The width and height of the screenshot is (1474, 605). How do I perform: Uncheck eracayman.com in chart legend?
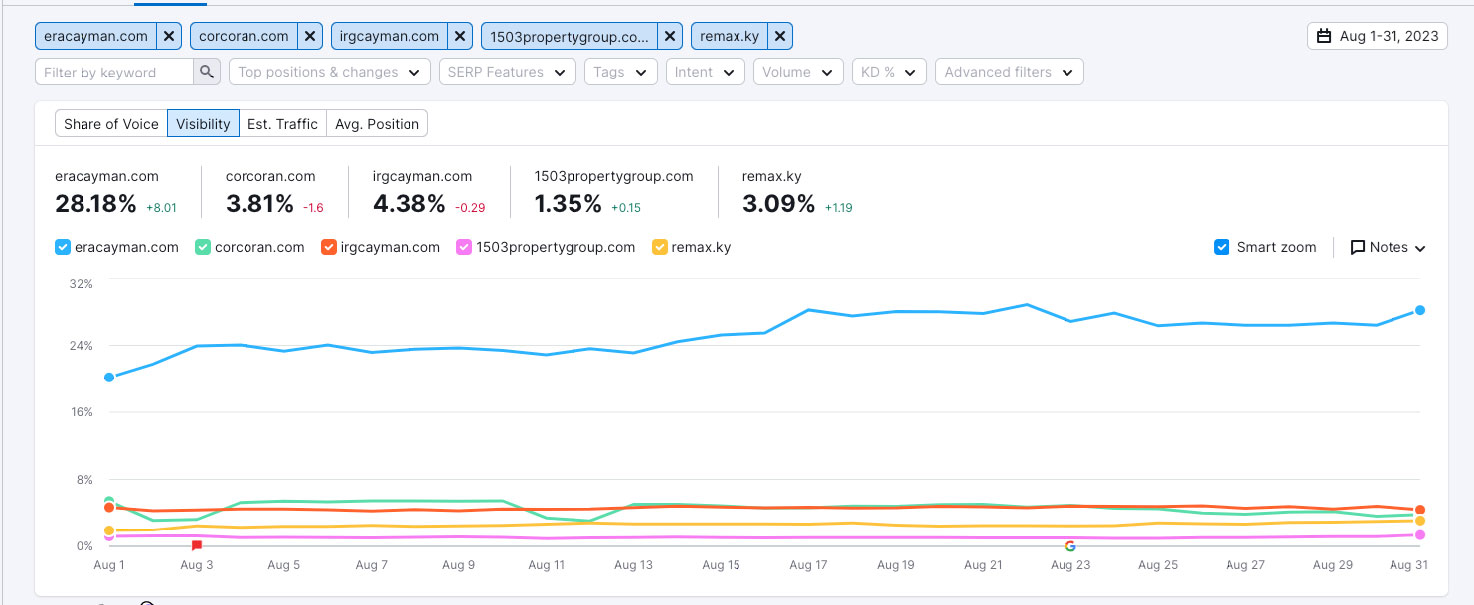coord(63,247)
